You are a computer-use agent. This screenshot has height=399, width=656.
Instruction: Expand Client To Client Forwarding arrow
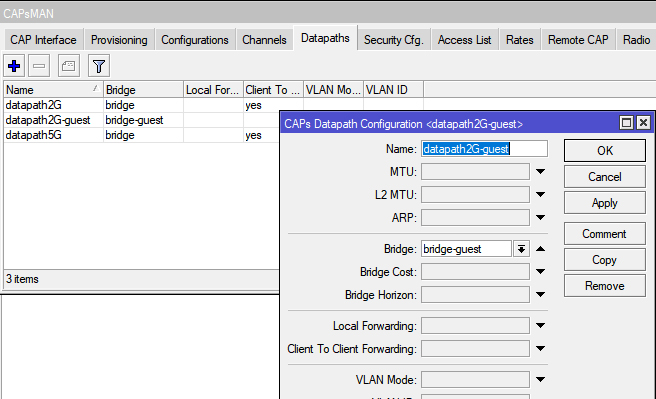(541, 348)
